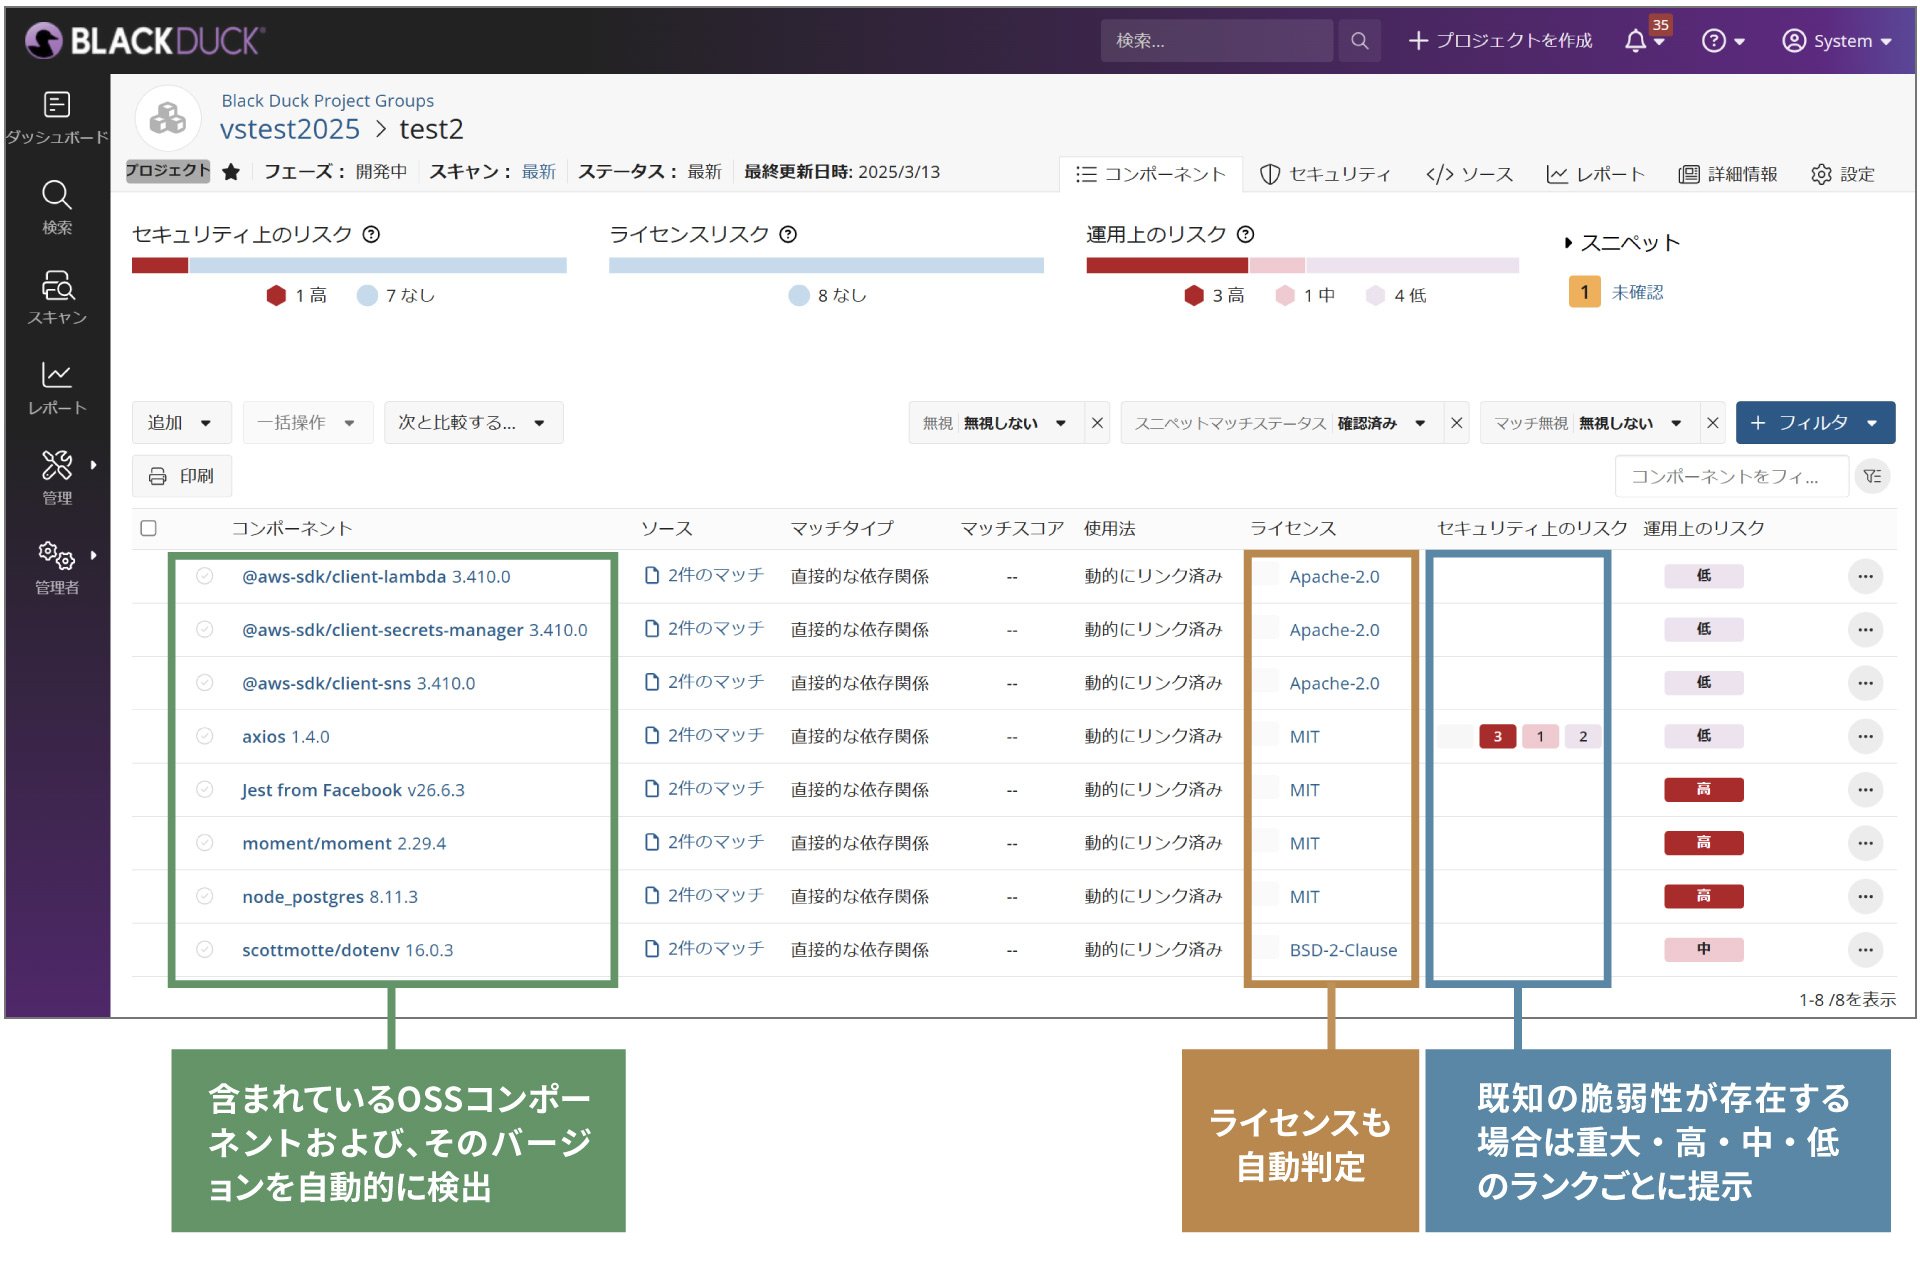The height and width of the screenshot is (1269, 1920).
Task: Open more actions for scottmotte/dotenv row
Action: pos(1865,949)
